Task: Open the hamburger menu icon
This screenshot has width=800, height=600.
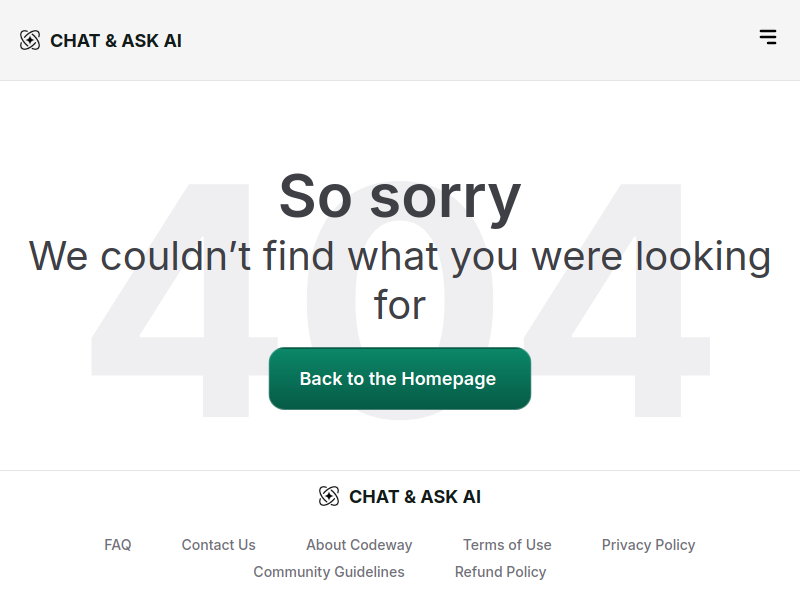Action: (768, 37)
